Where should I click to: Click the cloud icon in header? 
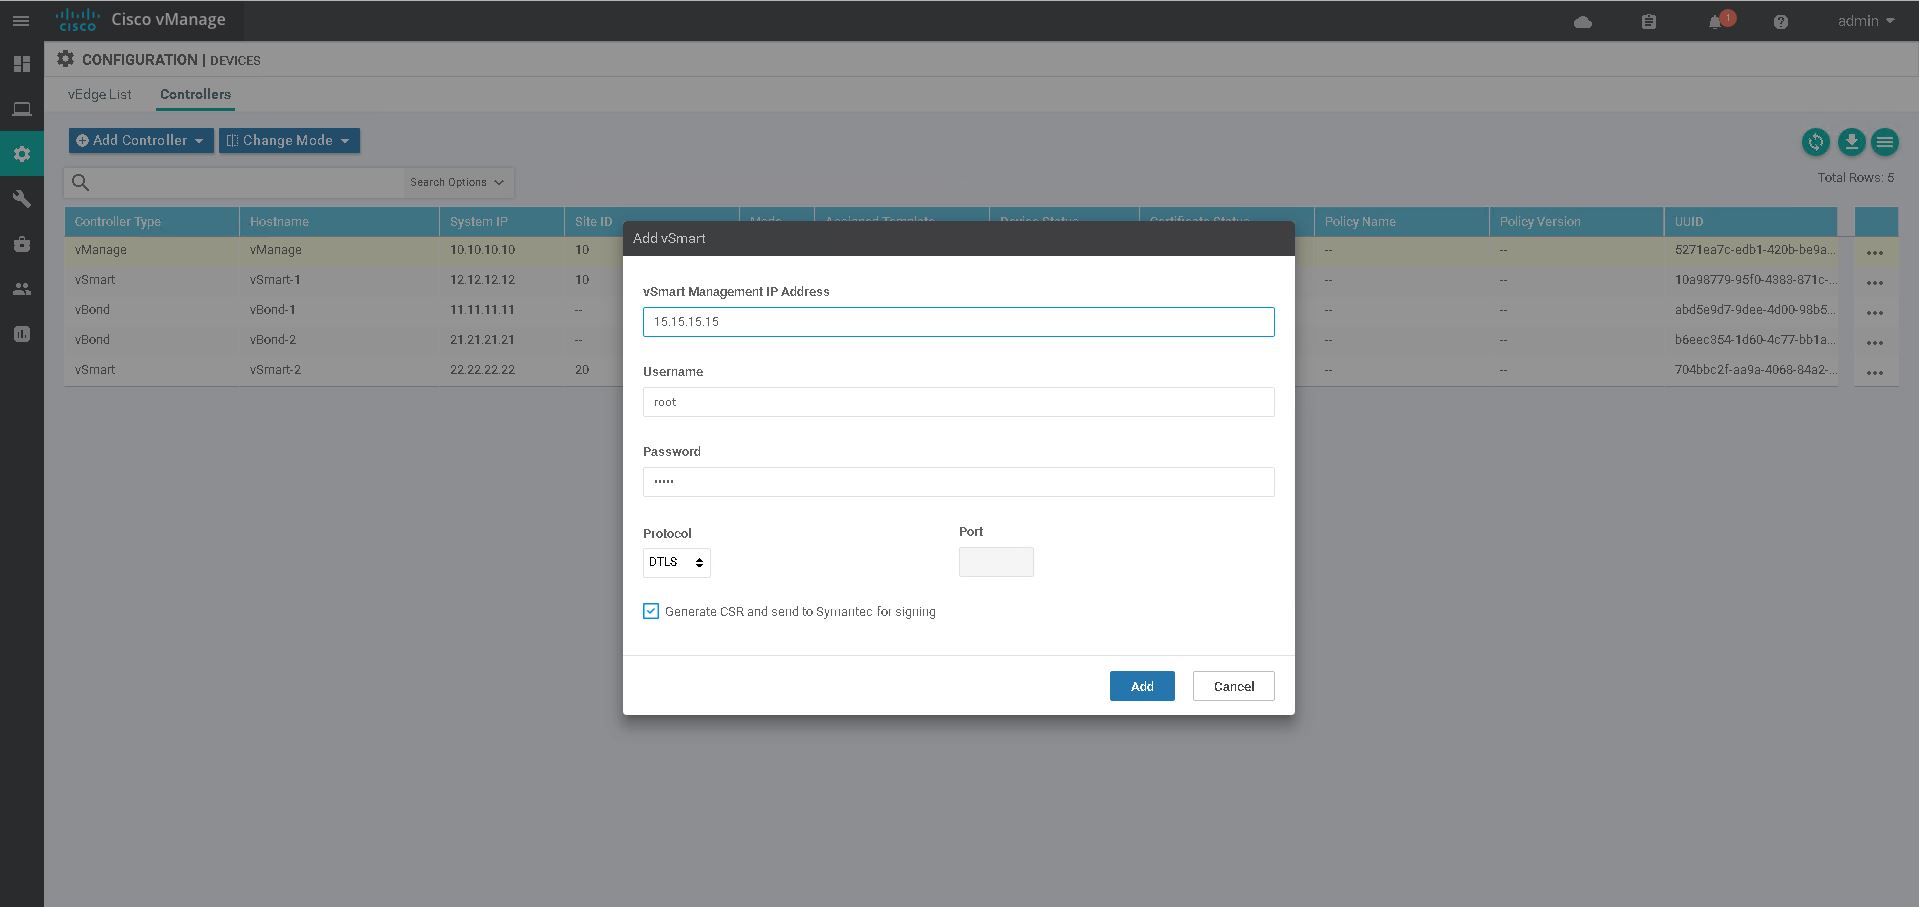1583,21
